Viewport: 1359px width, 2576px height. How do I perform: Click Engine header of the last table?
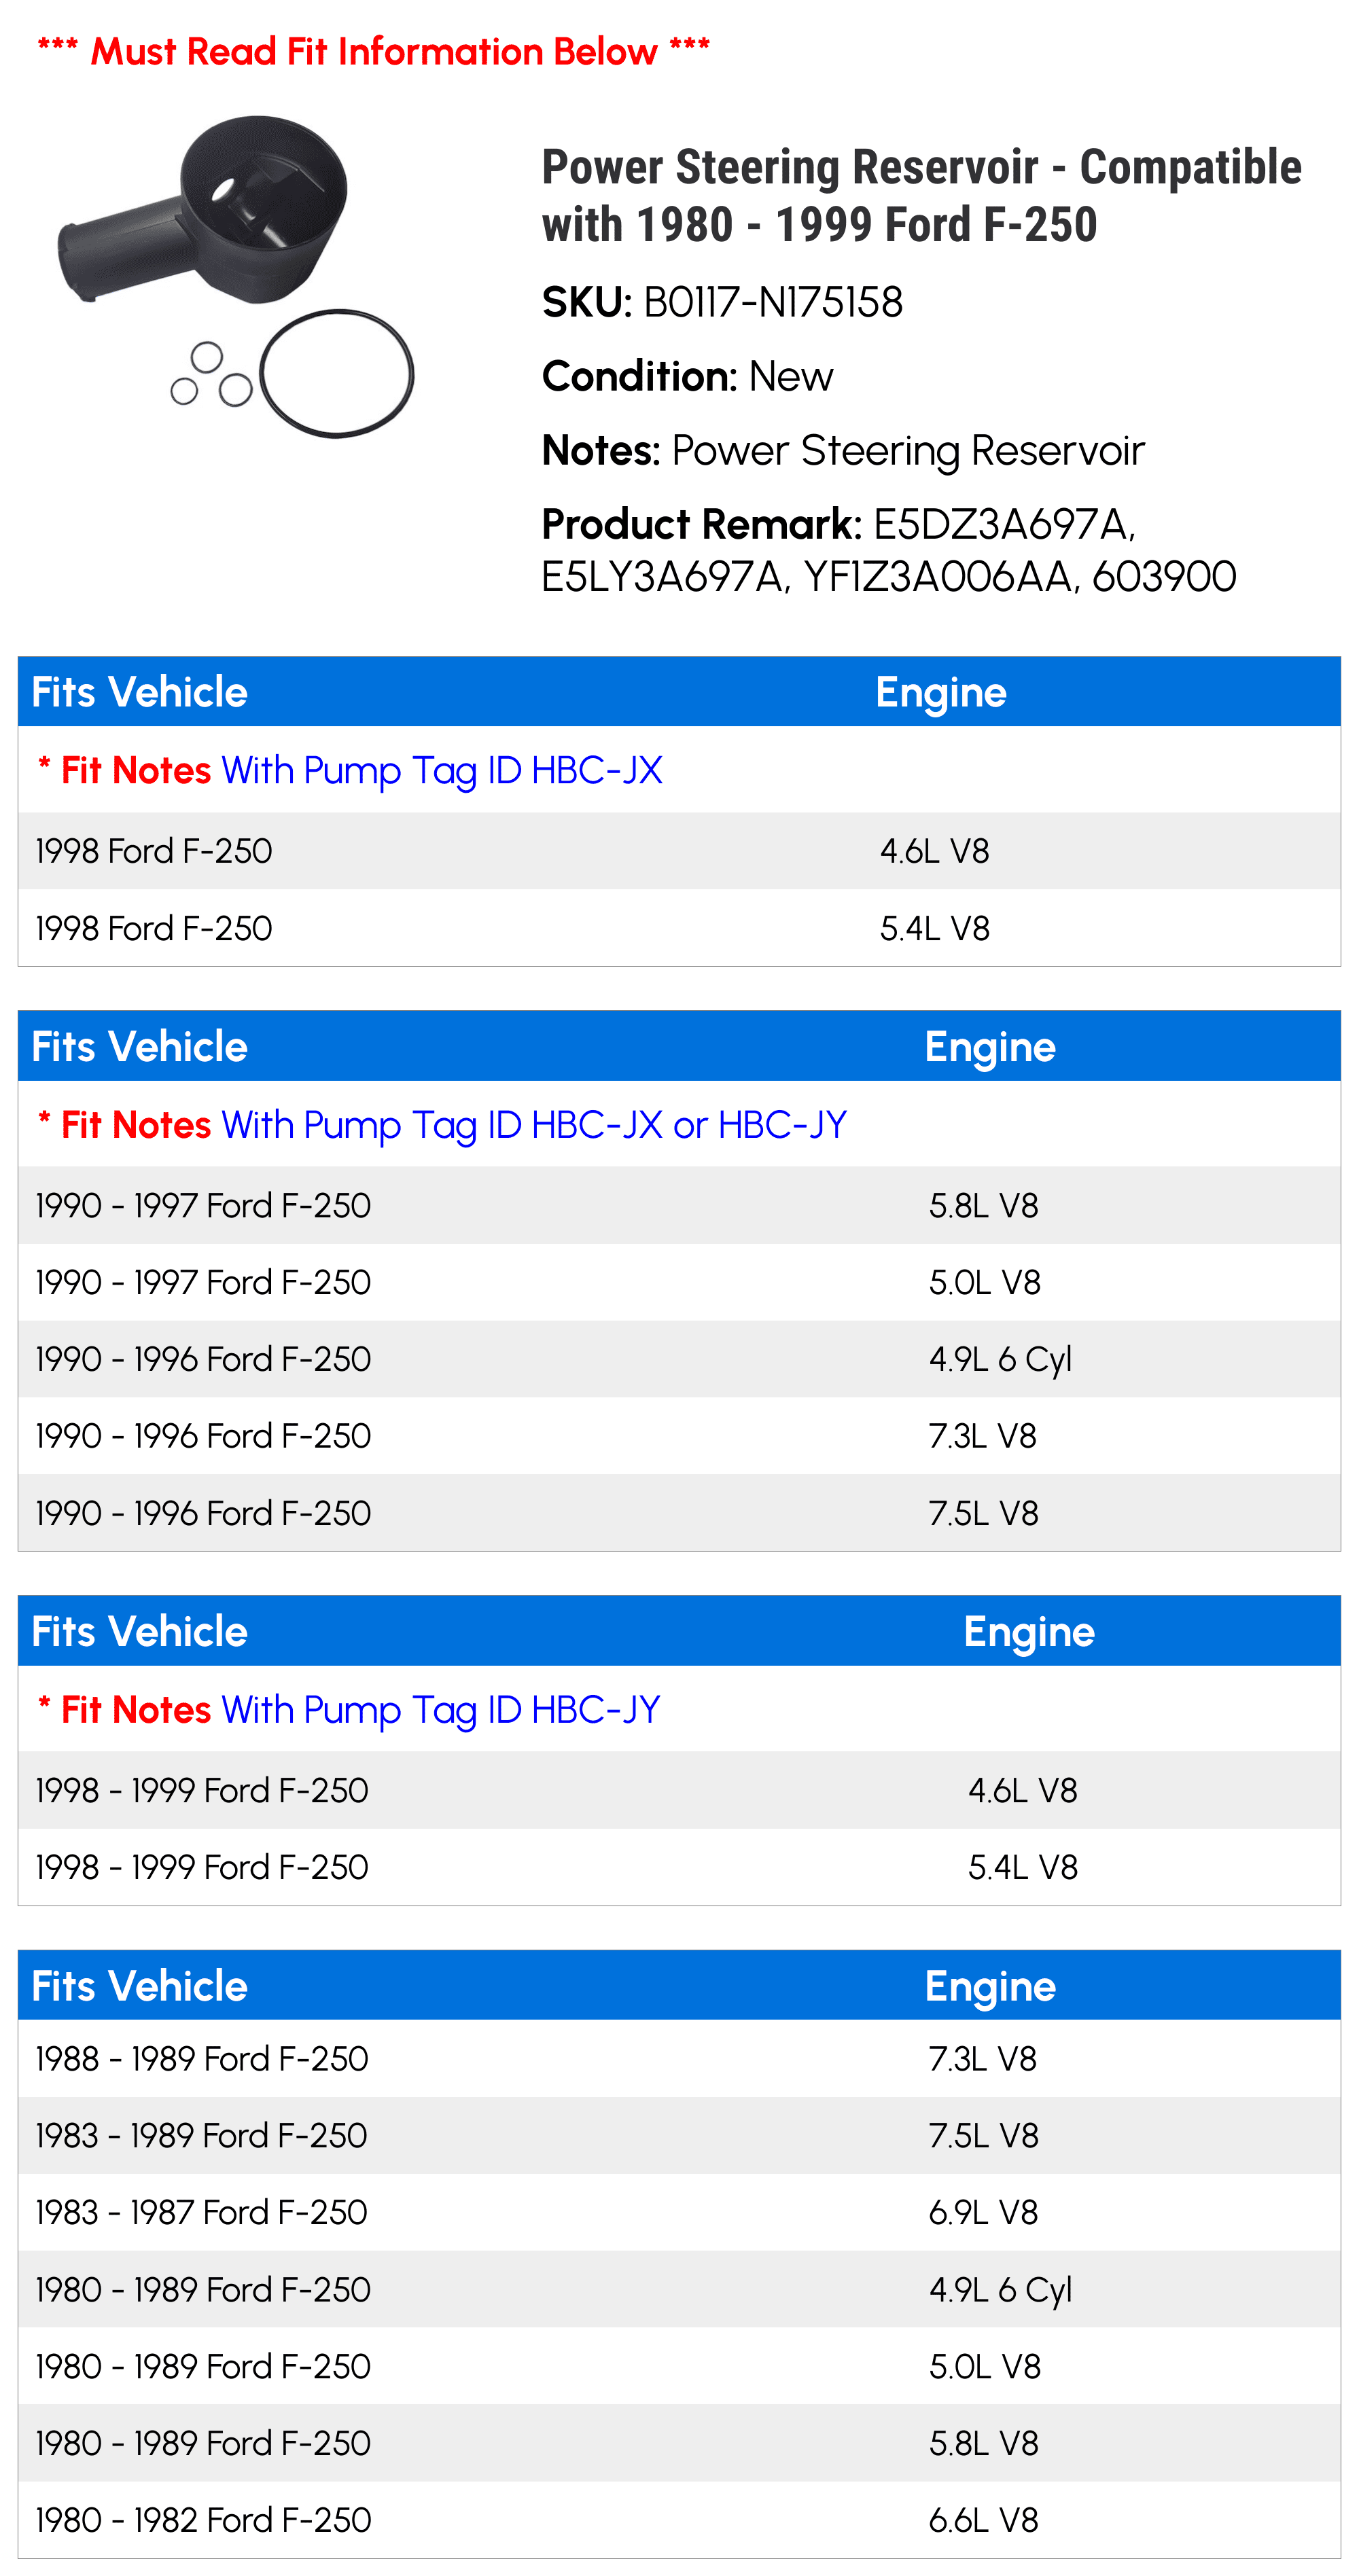[x=990, y=1986]
